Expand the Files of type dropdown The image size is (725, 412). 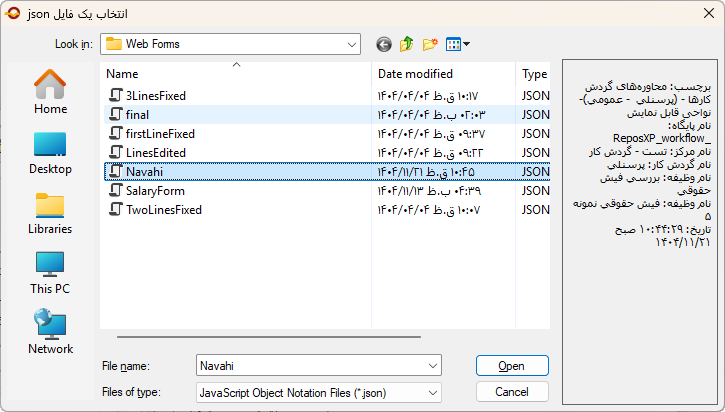point(432,392)
